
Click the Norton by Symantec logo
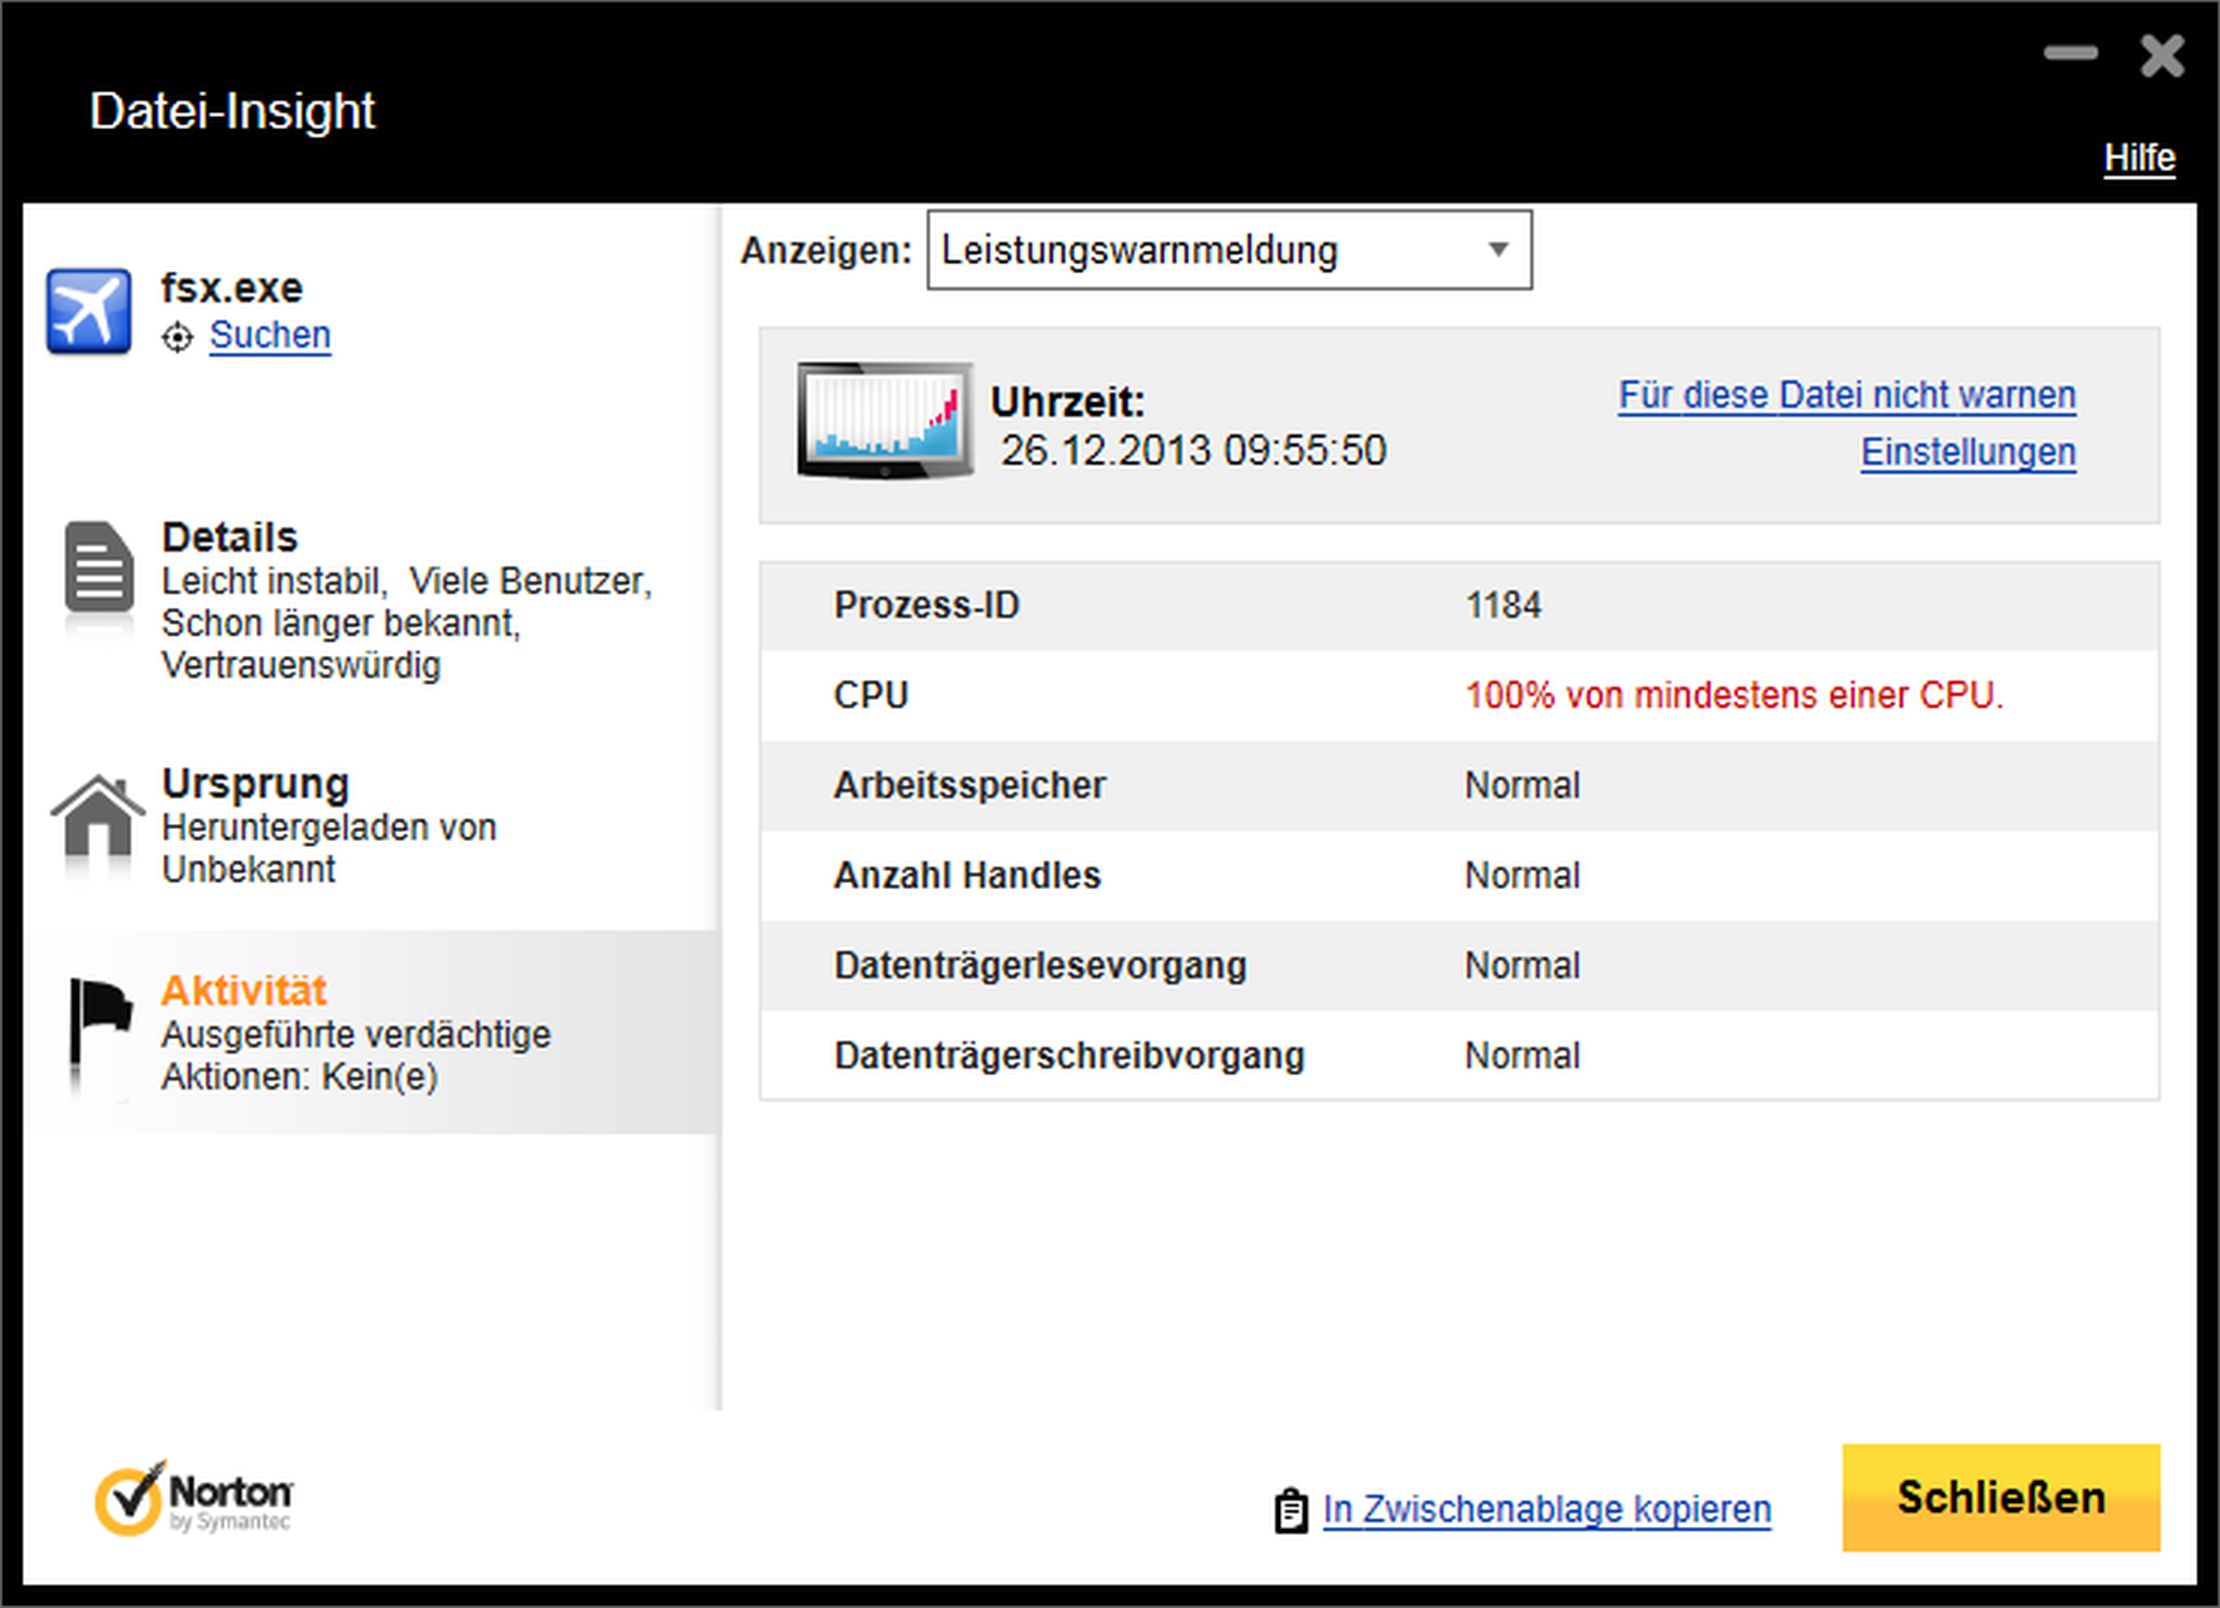click(x=193, y=1498)
